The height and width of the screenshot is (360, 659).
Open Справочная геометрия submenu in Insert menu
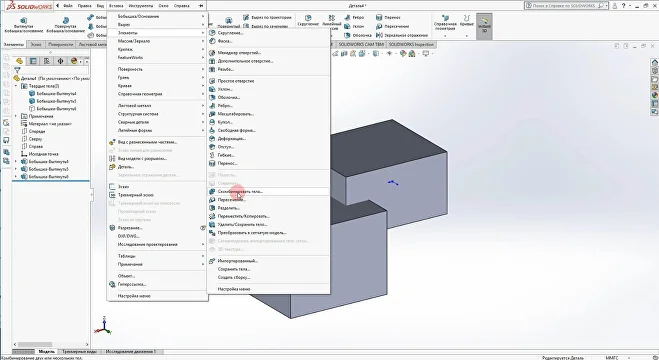pyautogui.click(x=157, y=94)
